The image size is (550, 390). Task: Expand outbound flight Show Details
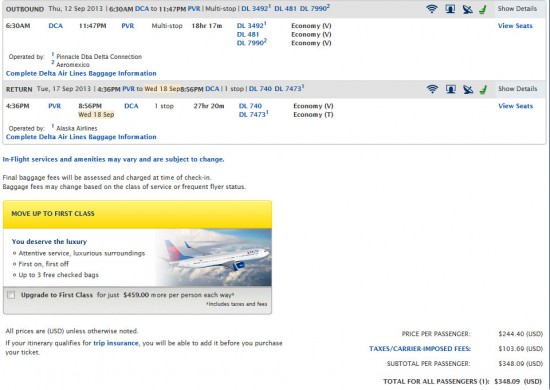pos(517,9)
